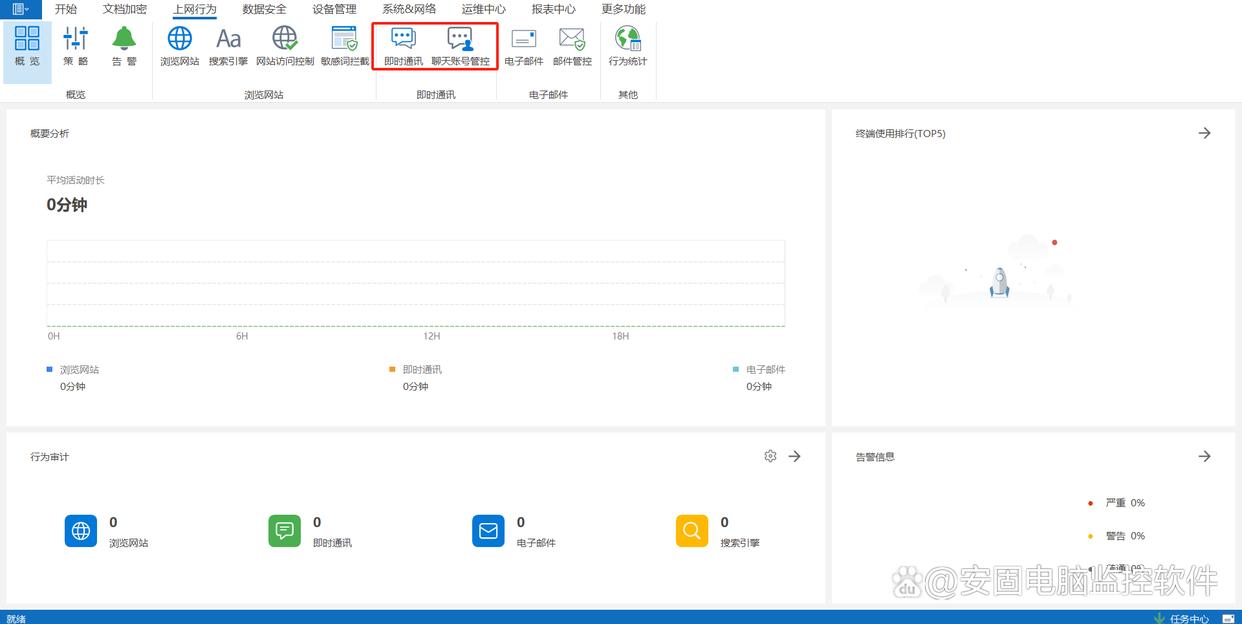Open 浏览网站 globe icon in ribbon
The height and width of the screenshot is (624, 1242).
coord(180,46)
